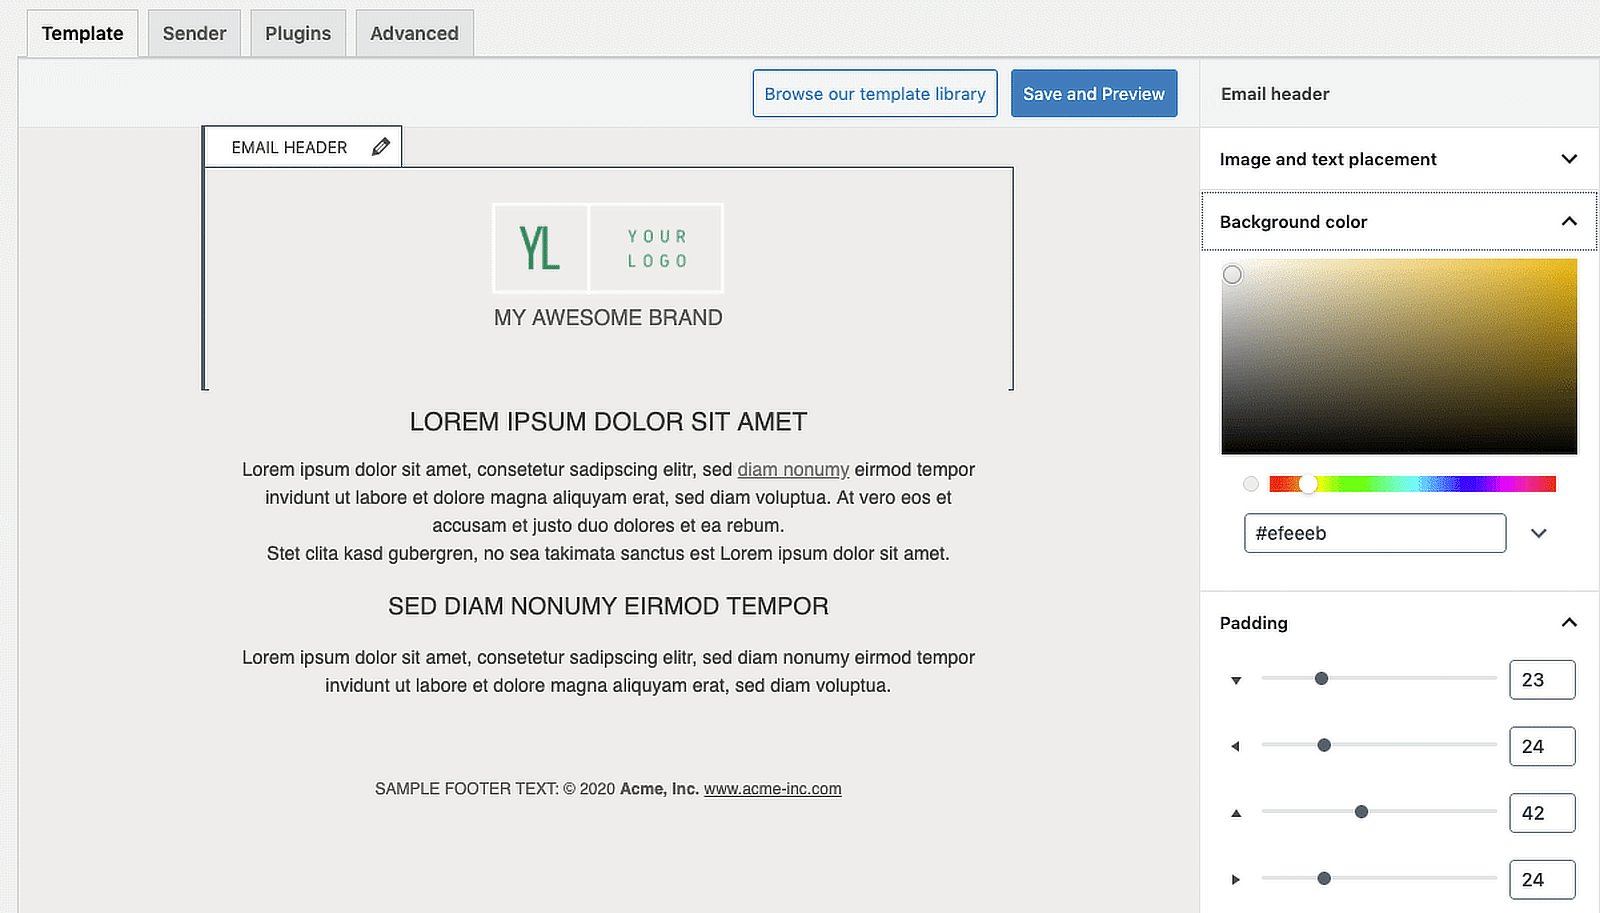The image size is (1600, 913).
Task: Click the pencil icon to edit Email Header
Action: (380, 146)
